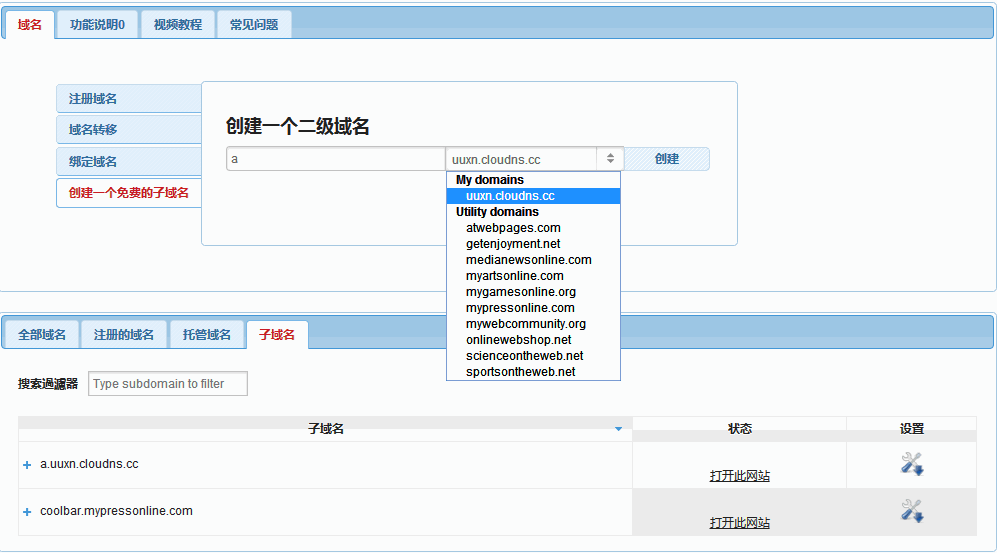
Task: Go to the 常见问题 tab
Action: 254,25
